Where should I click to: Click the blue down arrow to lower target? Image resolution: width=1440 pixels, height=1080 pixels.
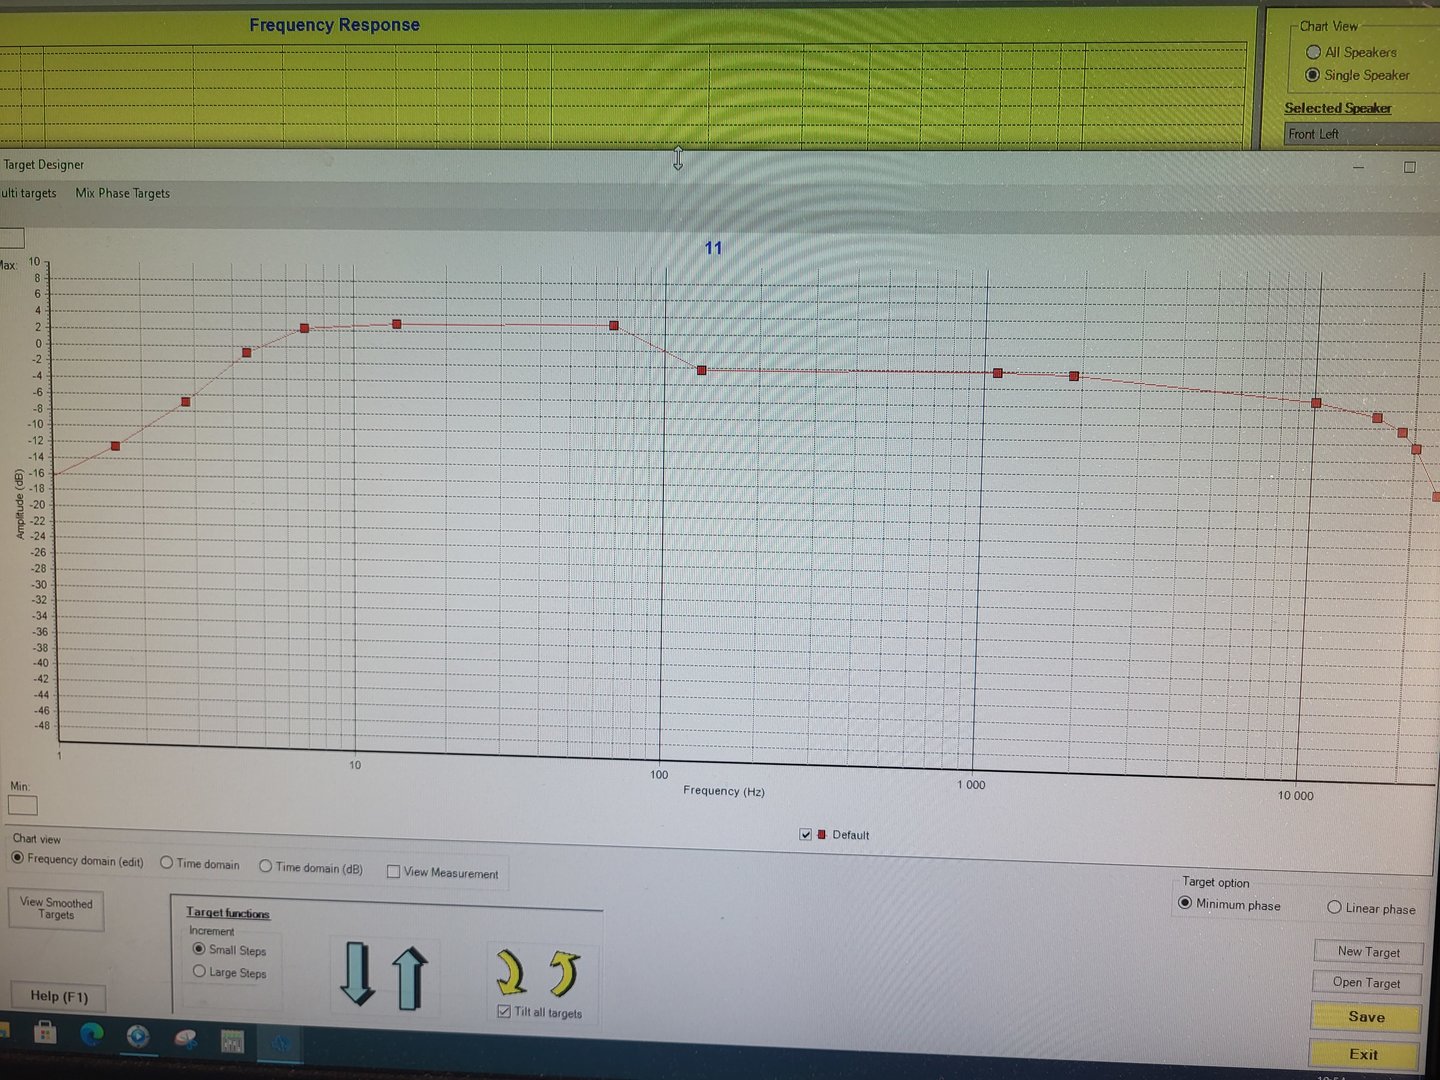coord(356,973)
